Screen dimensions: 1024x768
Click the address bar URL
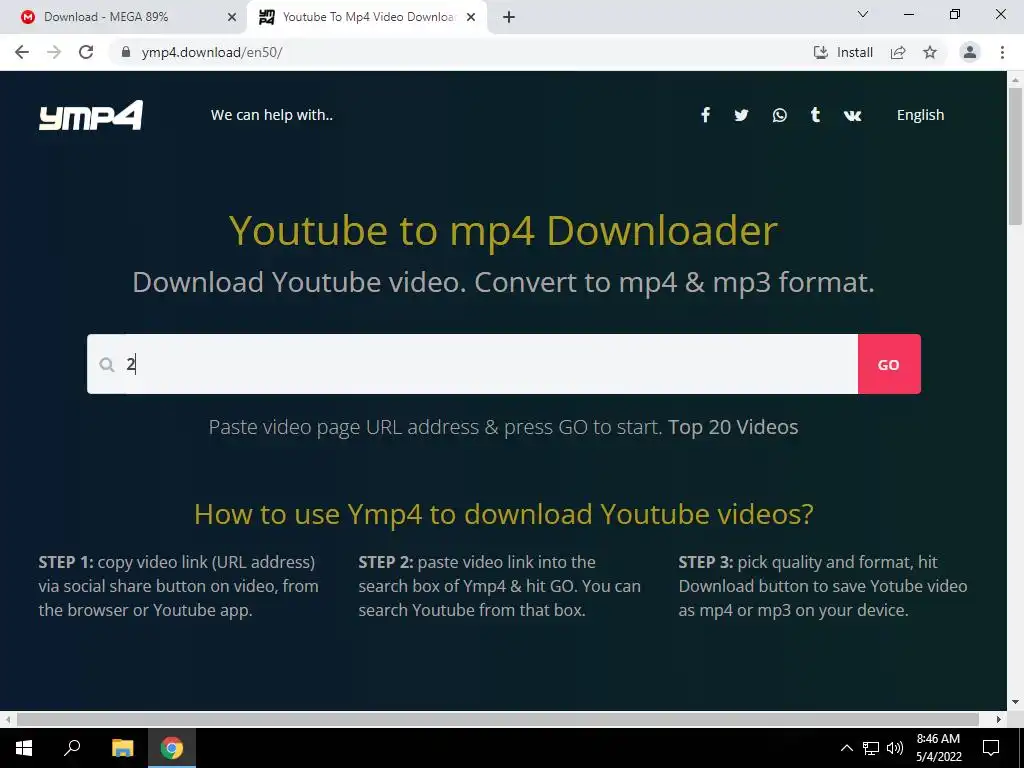pos(212,52)
